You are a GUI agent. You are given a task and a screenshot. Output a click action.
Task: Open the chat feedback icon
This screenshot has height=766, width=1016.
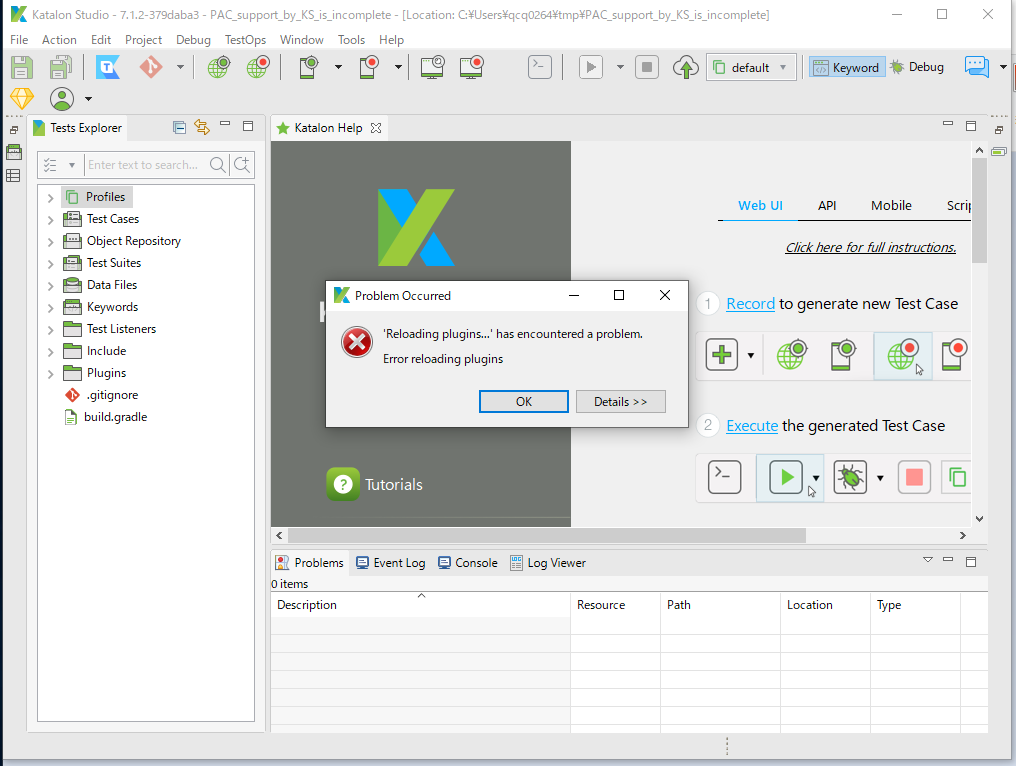click(x=976, y=67)
